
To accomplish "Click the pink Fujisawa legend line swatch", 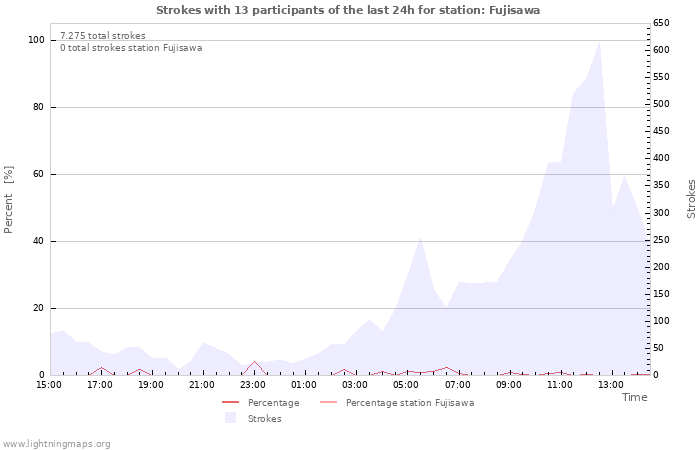I will (329, 403).
